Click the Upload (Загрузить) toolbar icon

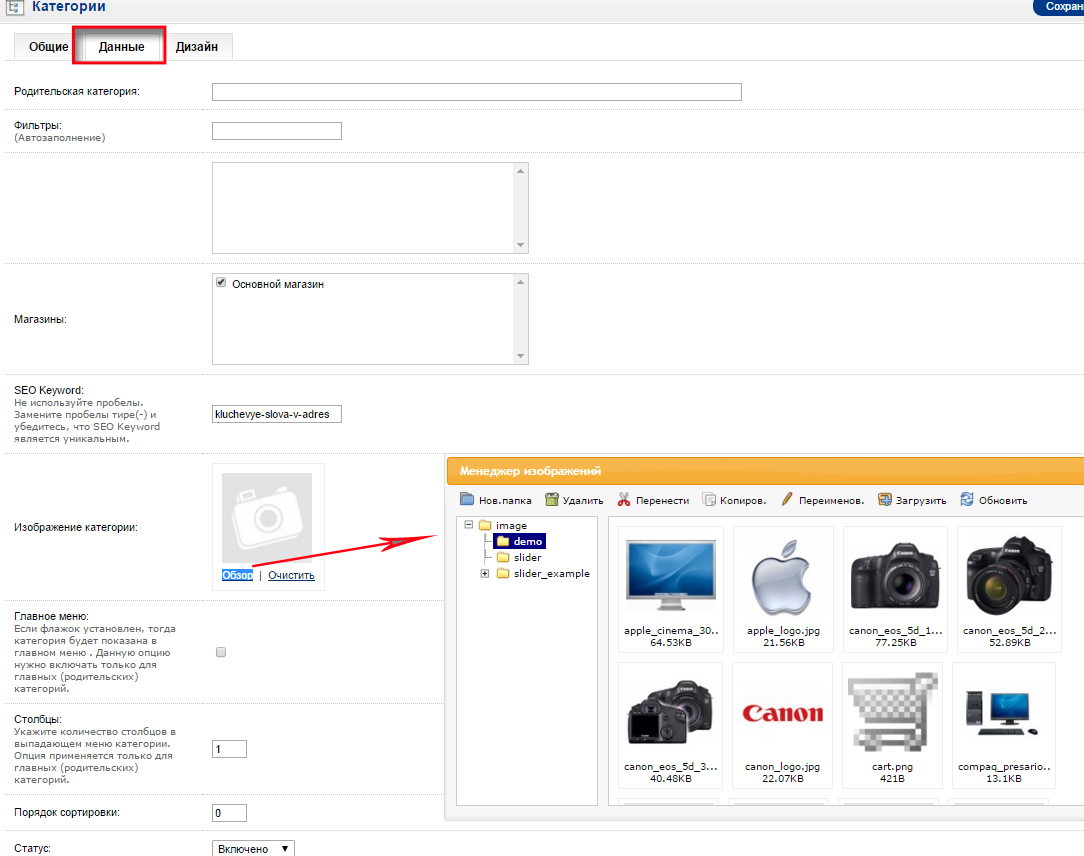pyautogui.click(x=884, y=500)
